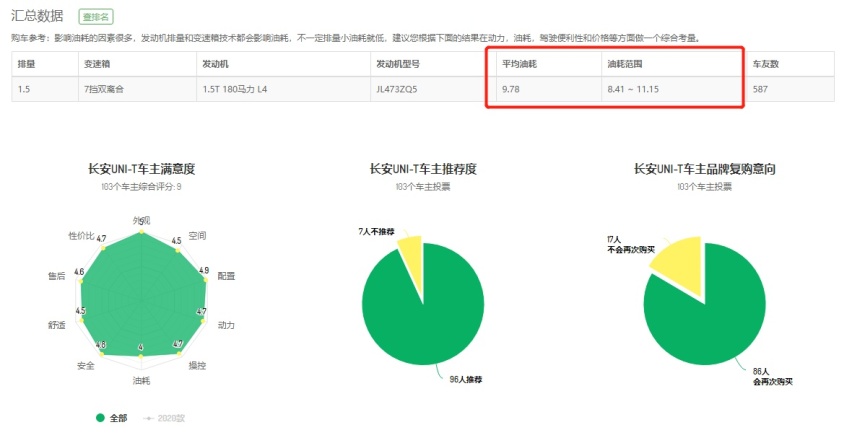Click the 7人不推荐 pie label
The width and height of the screenshot is (852, 443).
tap(376, 232)
